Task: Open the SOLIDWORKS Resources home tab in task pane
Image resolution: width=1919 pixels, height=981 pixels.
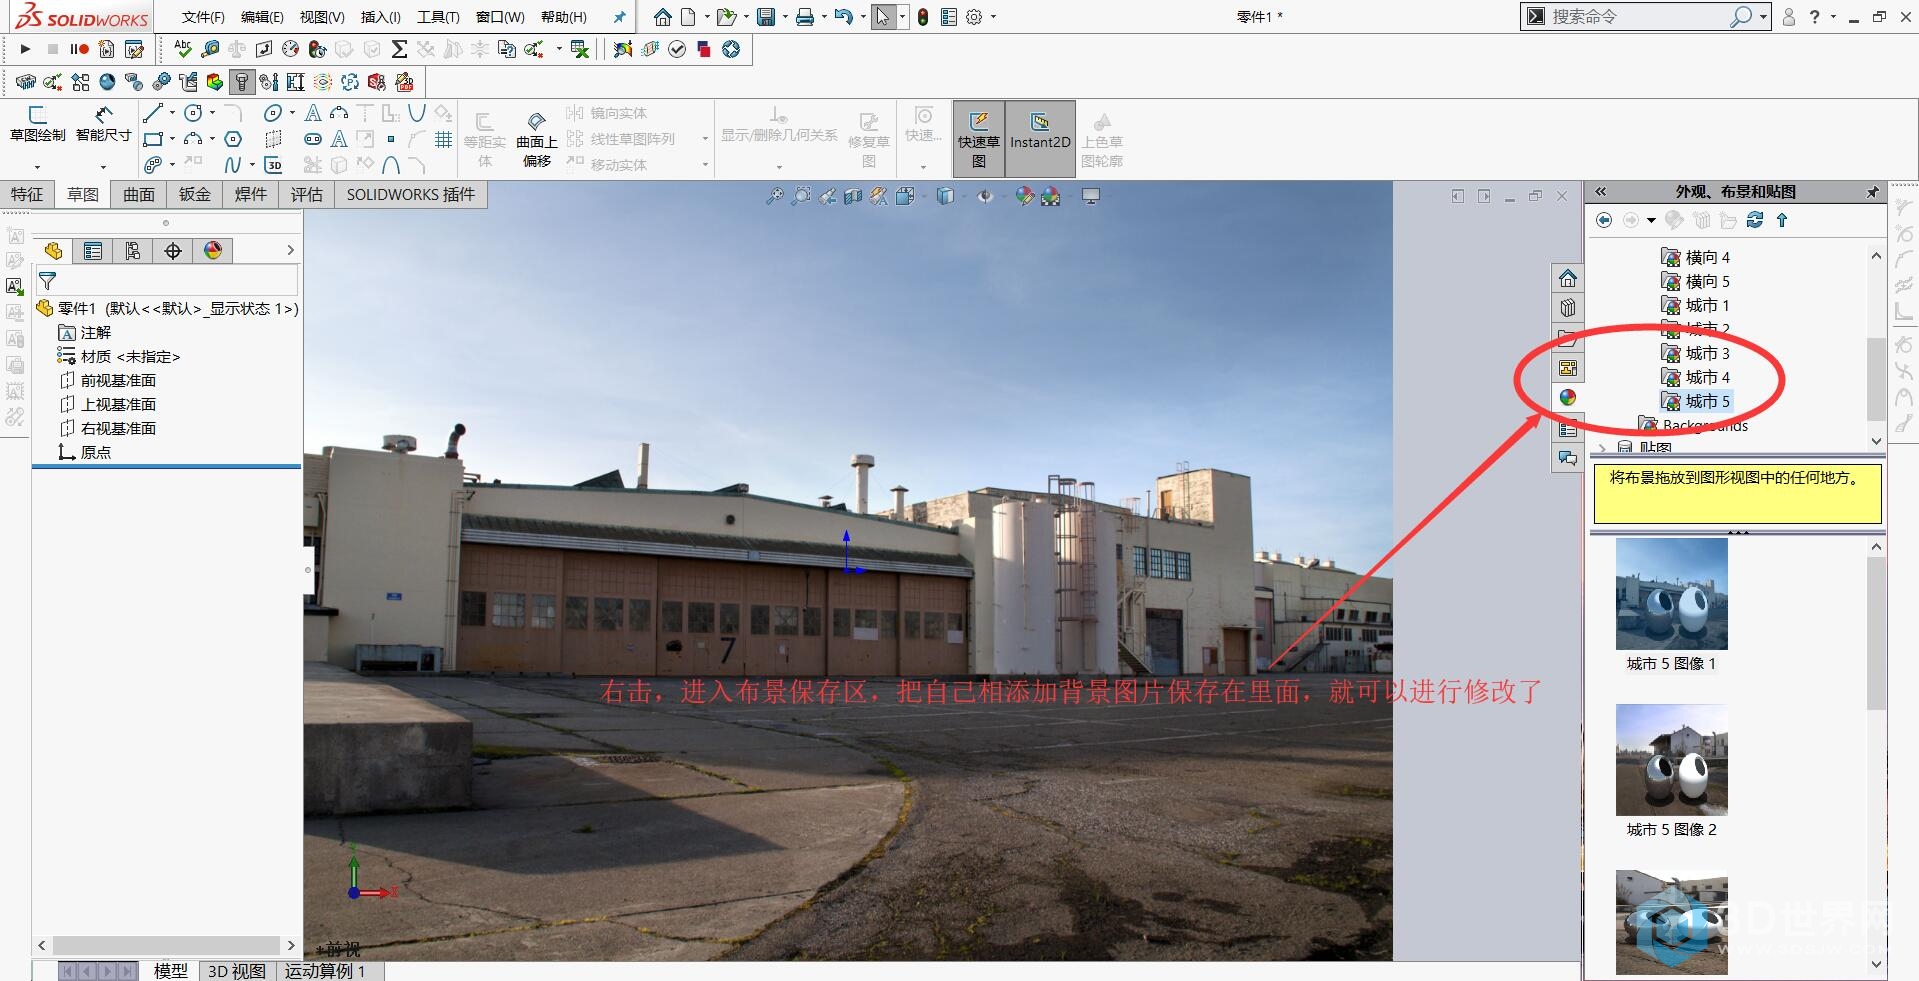Action: 1567,278
